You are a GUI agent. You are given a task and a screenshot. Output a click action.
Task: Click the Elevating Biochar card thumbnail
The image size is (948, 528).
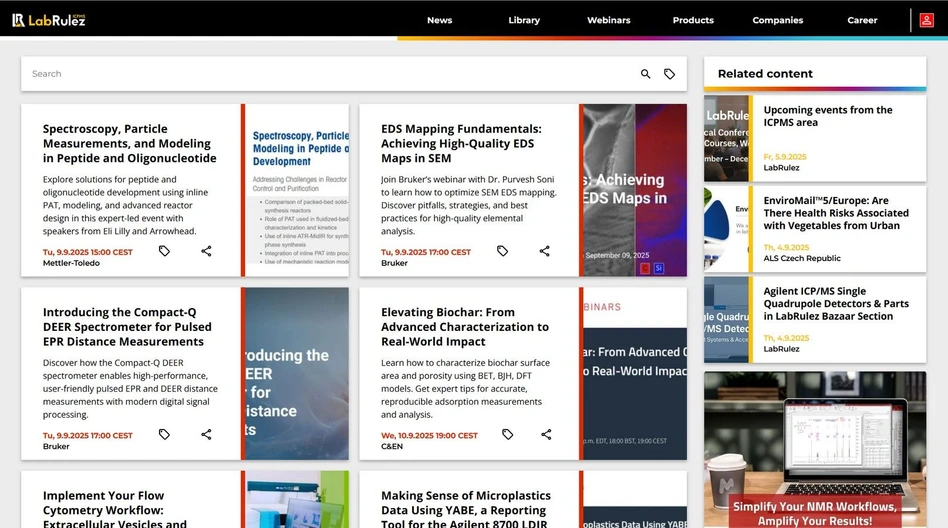635,373
